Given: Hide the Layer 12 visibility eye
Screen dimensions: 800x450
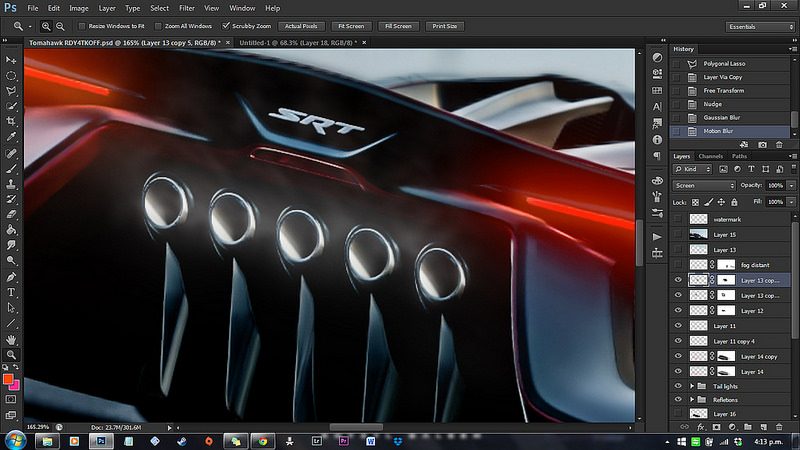Looking at the screenshot, I should [680, 311].
